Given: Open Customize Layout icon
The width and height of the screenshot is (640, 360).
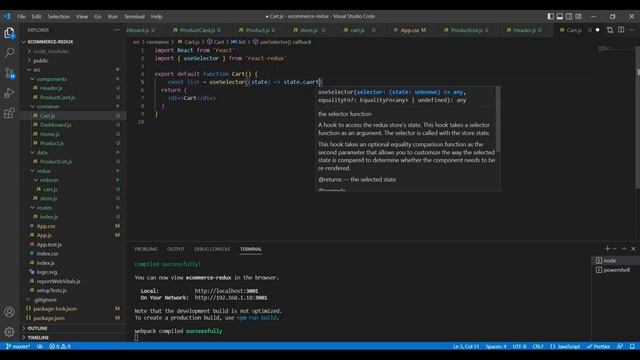Looking at the screenshot, I should pos(578,16).
